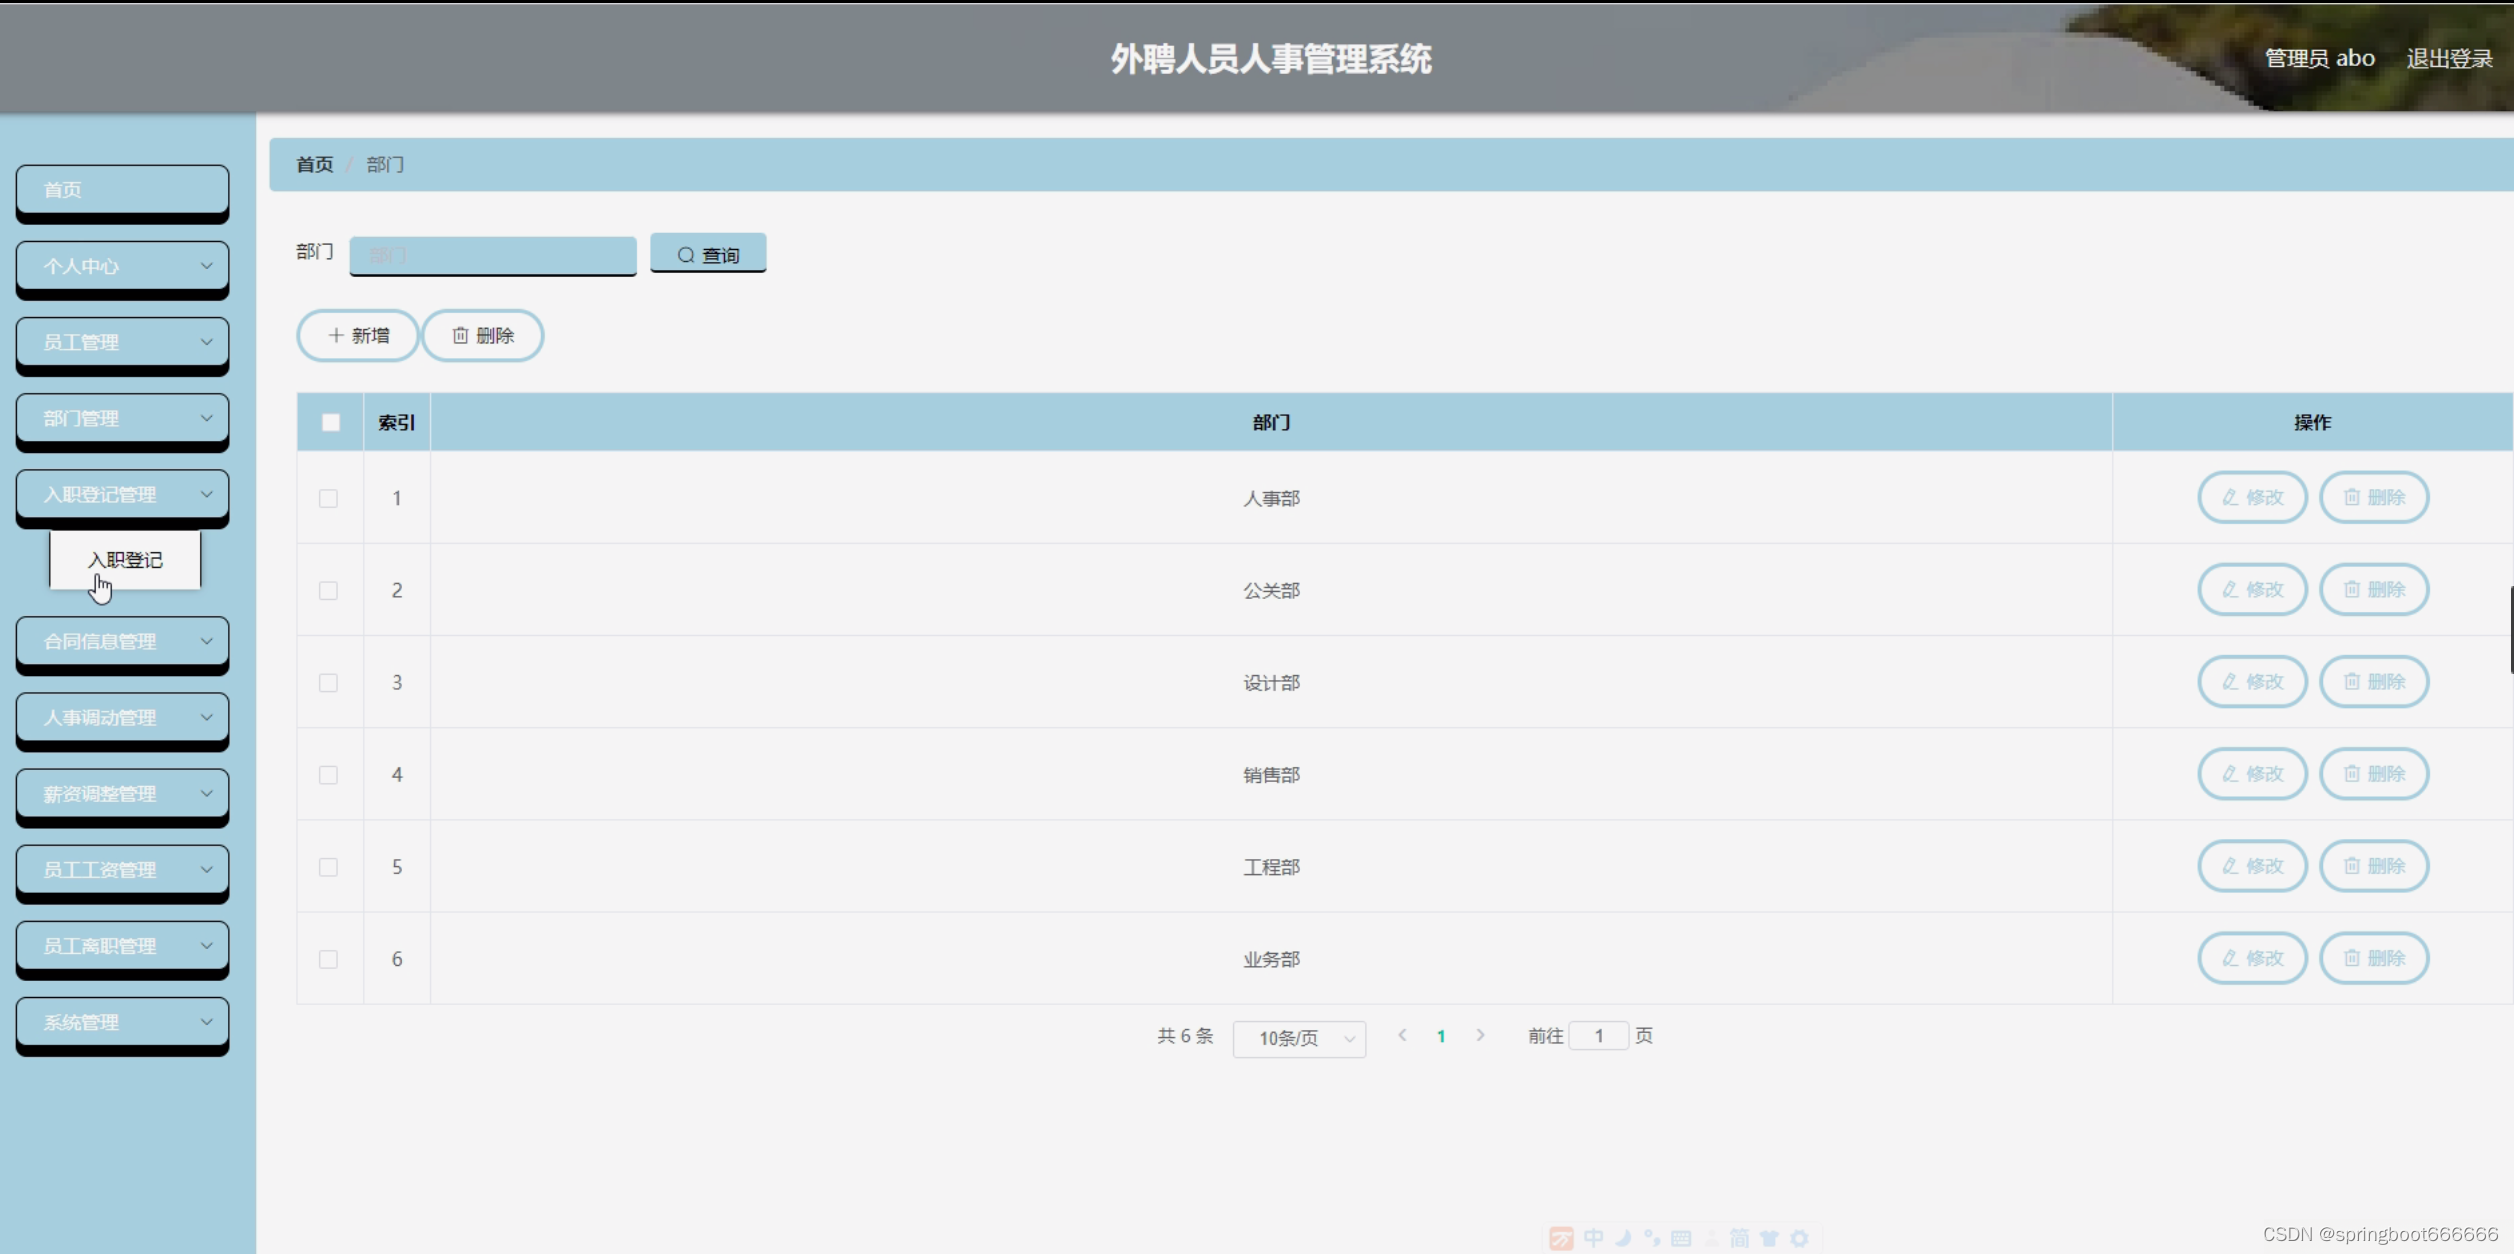Open the 10条/页 page size dropdown
Screen dimensions: 2514x1254
tap(1299, 1038)
